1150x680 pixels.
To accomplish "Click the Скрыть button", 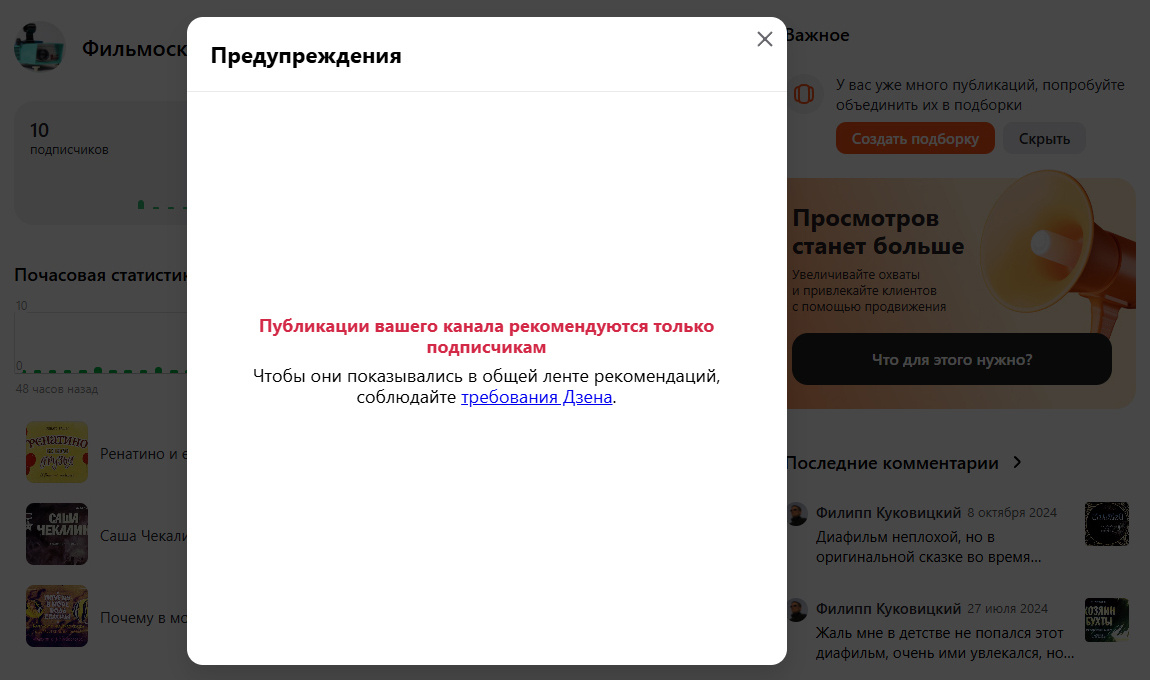I will tap(1044, 139).
